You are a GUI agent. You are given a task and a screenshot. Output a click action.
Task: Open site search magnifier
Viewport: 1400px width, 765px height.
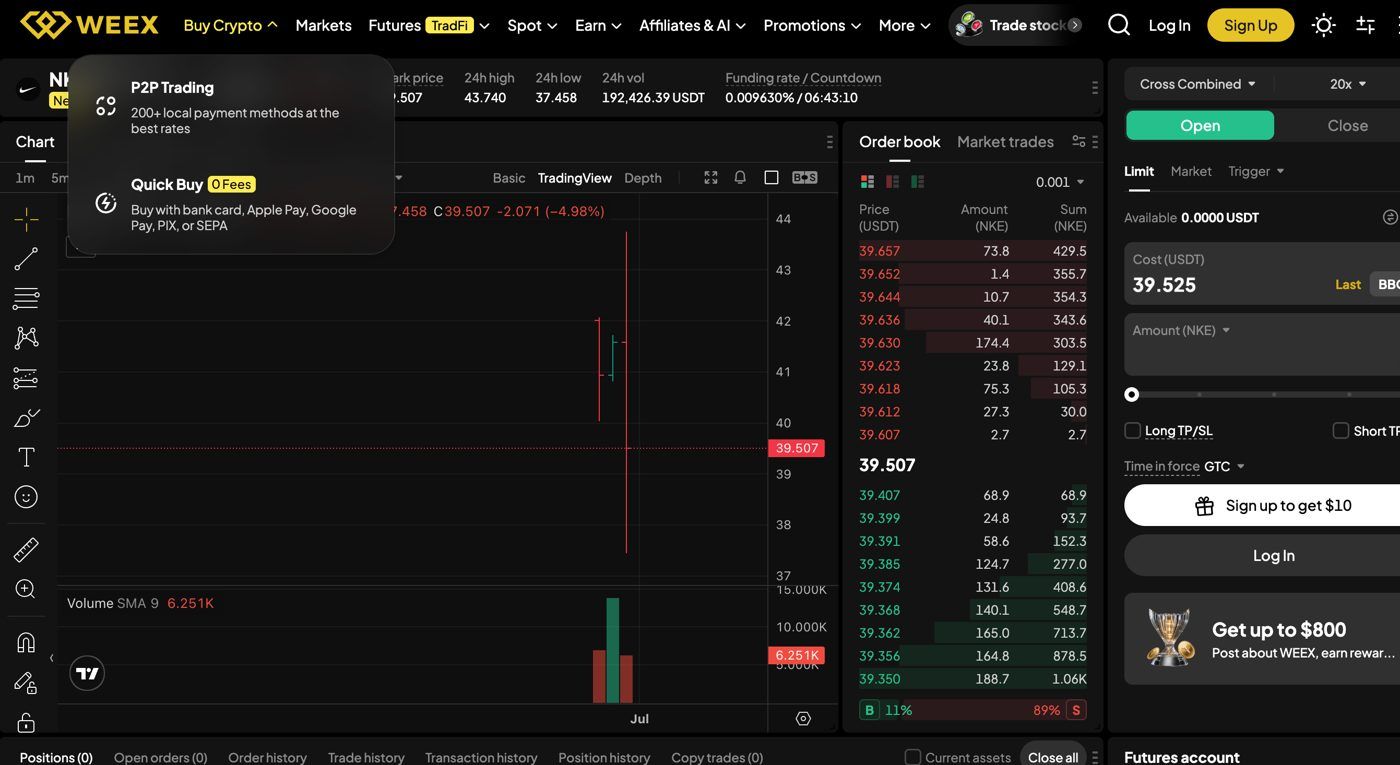1119,25
